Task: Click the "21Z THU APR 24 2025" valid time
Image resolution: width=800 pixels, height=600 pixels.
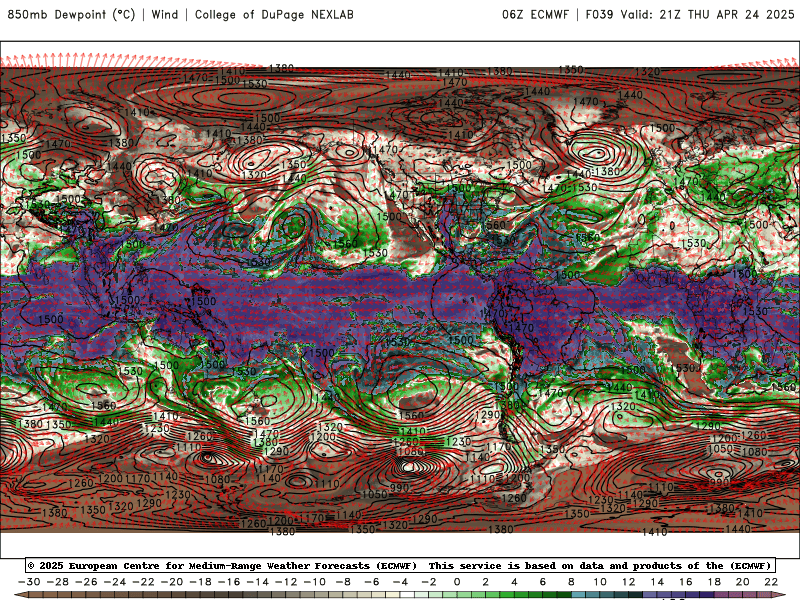Action: (x=727, y=14)
